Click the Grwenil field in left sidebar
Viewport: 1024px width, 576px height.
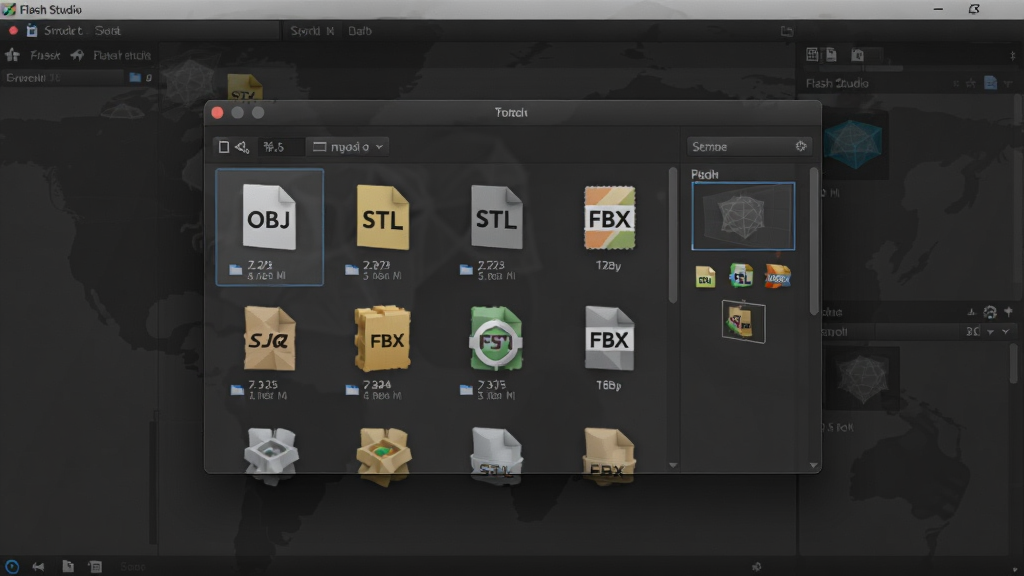(x=63, y=78)
